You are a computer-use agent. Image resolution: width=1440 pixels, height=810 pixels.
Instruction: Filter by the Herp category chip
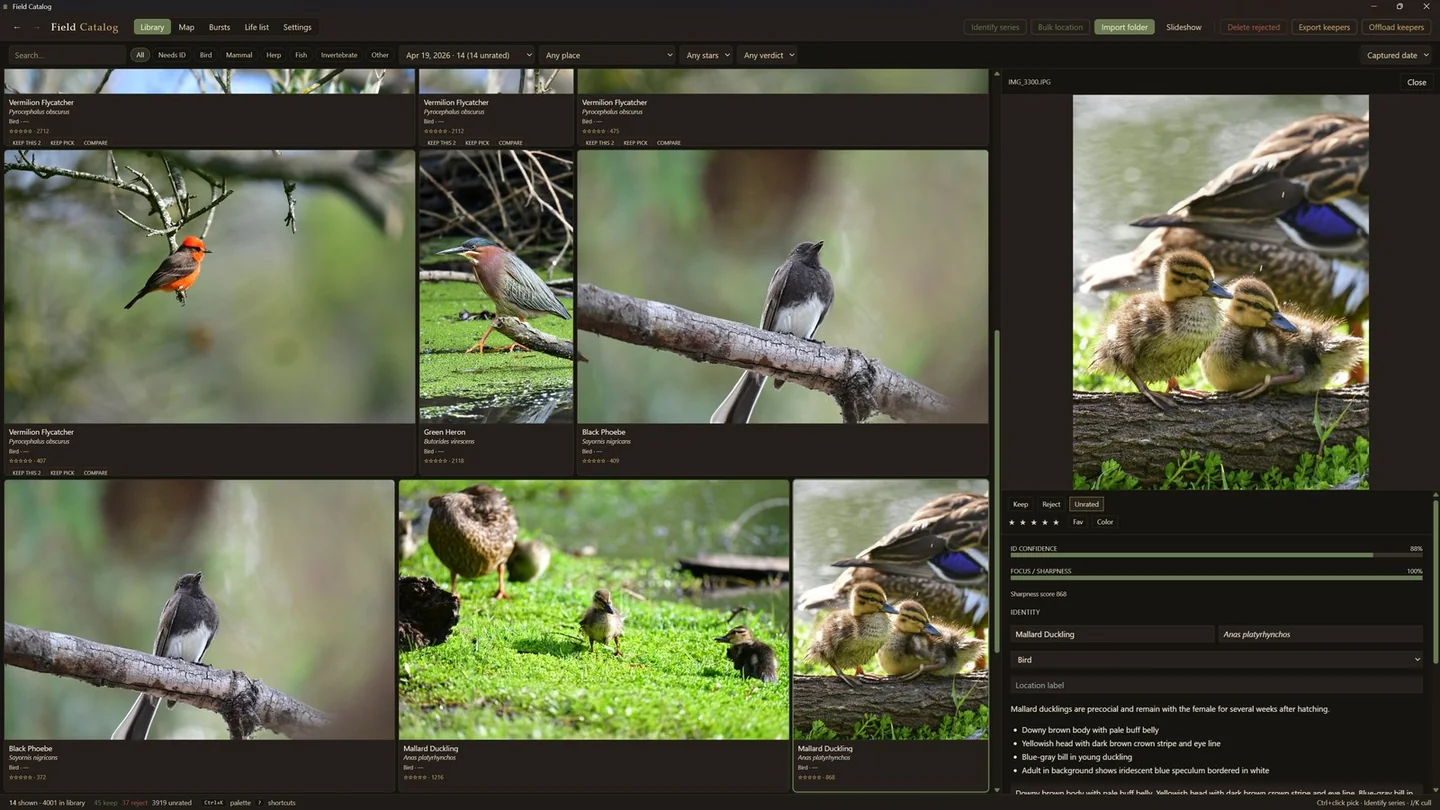274,55
